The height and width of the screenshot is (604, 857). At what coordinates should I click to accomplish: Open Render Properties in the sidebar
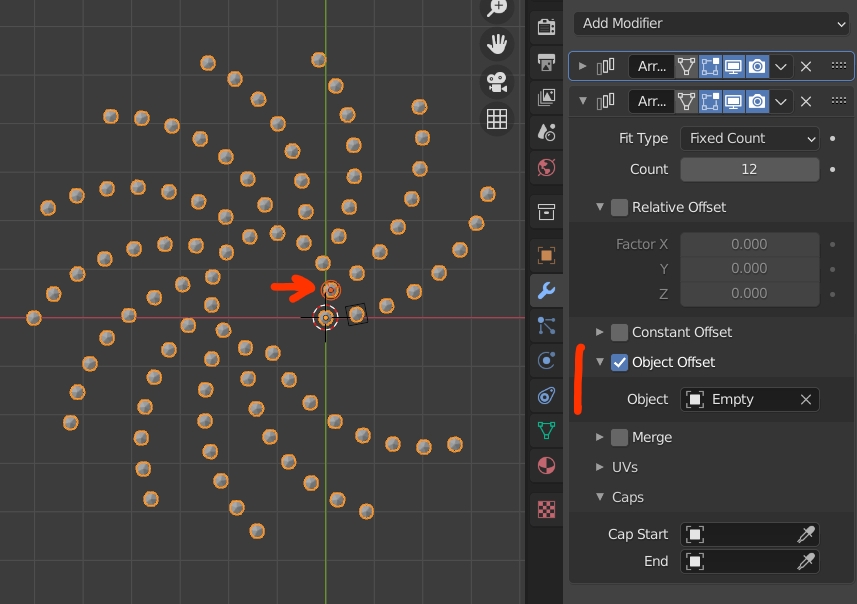coord(545,28)
